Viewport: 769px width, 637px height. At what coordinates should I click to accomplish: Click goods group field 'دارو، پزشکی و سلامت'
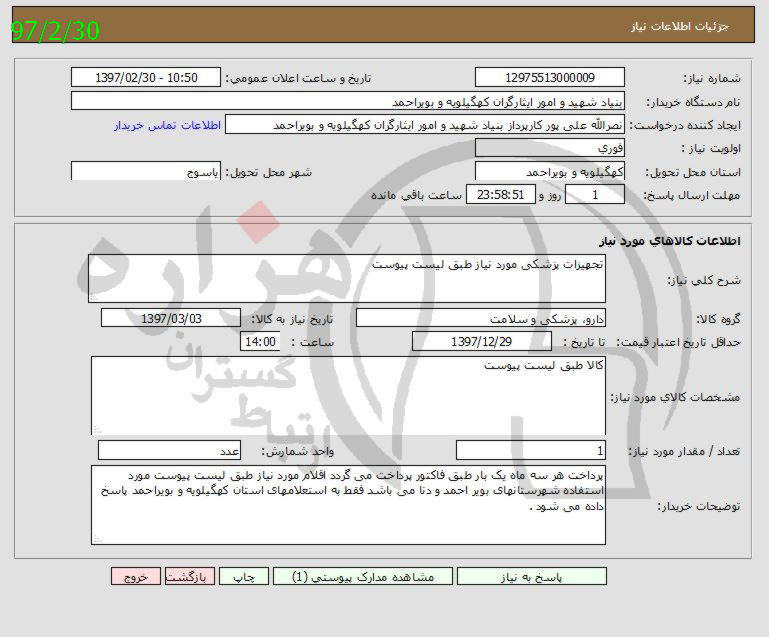pyautogui.click(x=481, y=318)
